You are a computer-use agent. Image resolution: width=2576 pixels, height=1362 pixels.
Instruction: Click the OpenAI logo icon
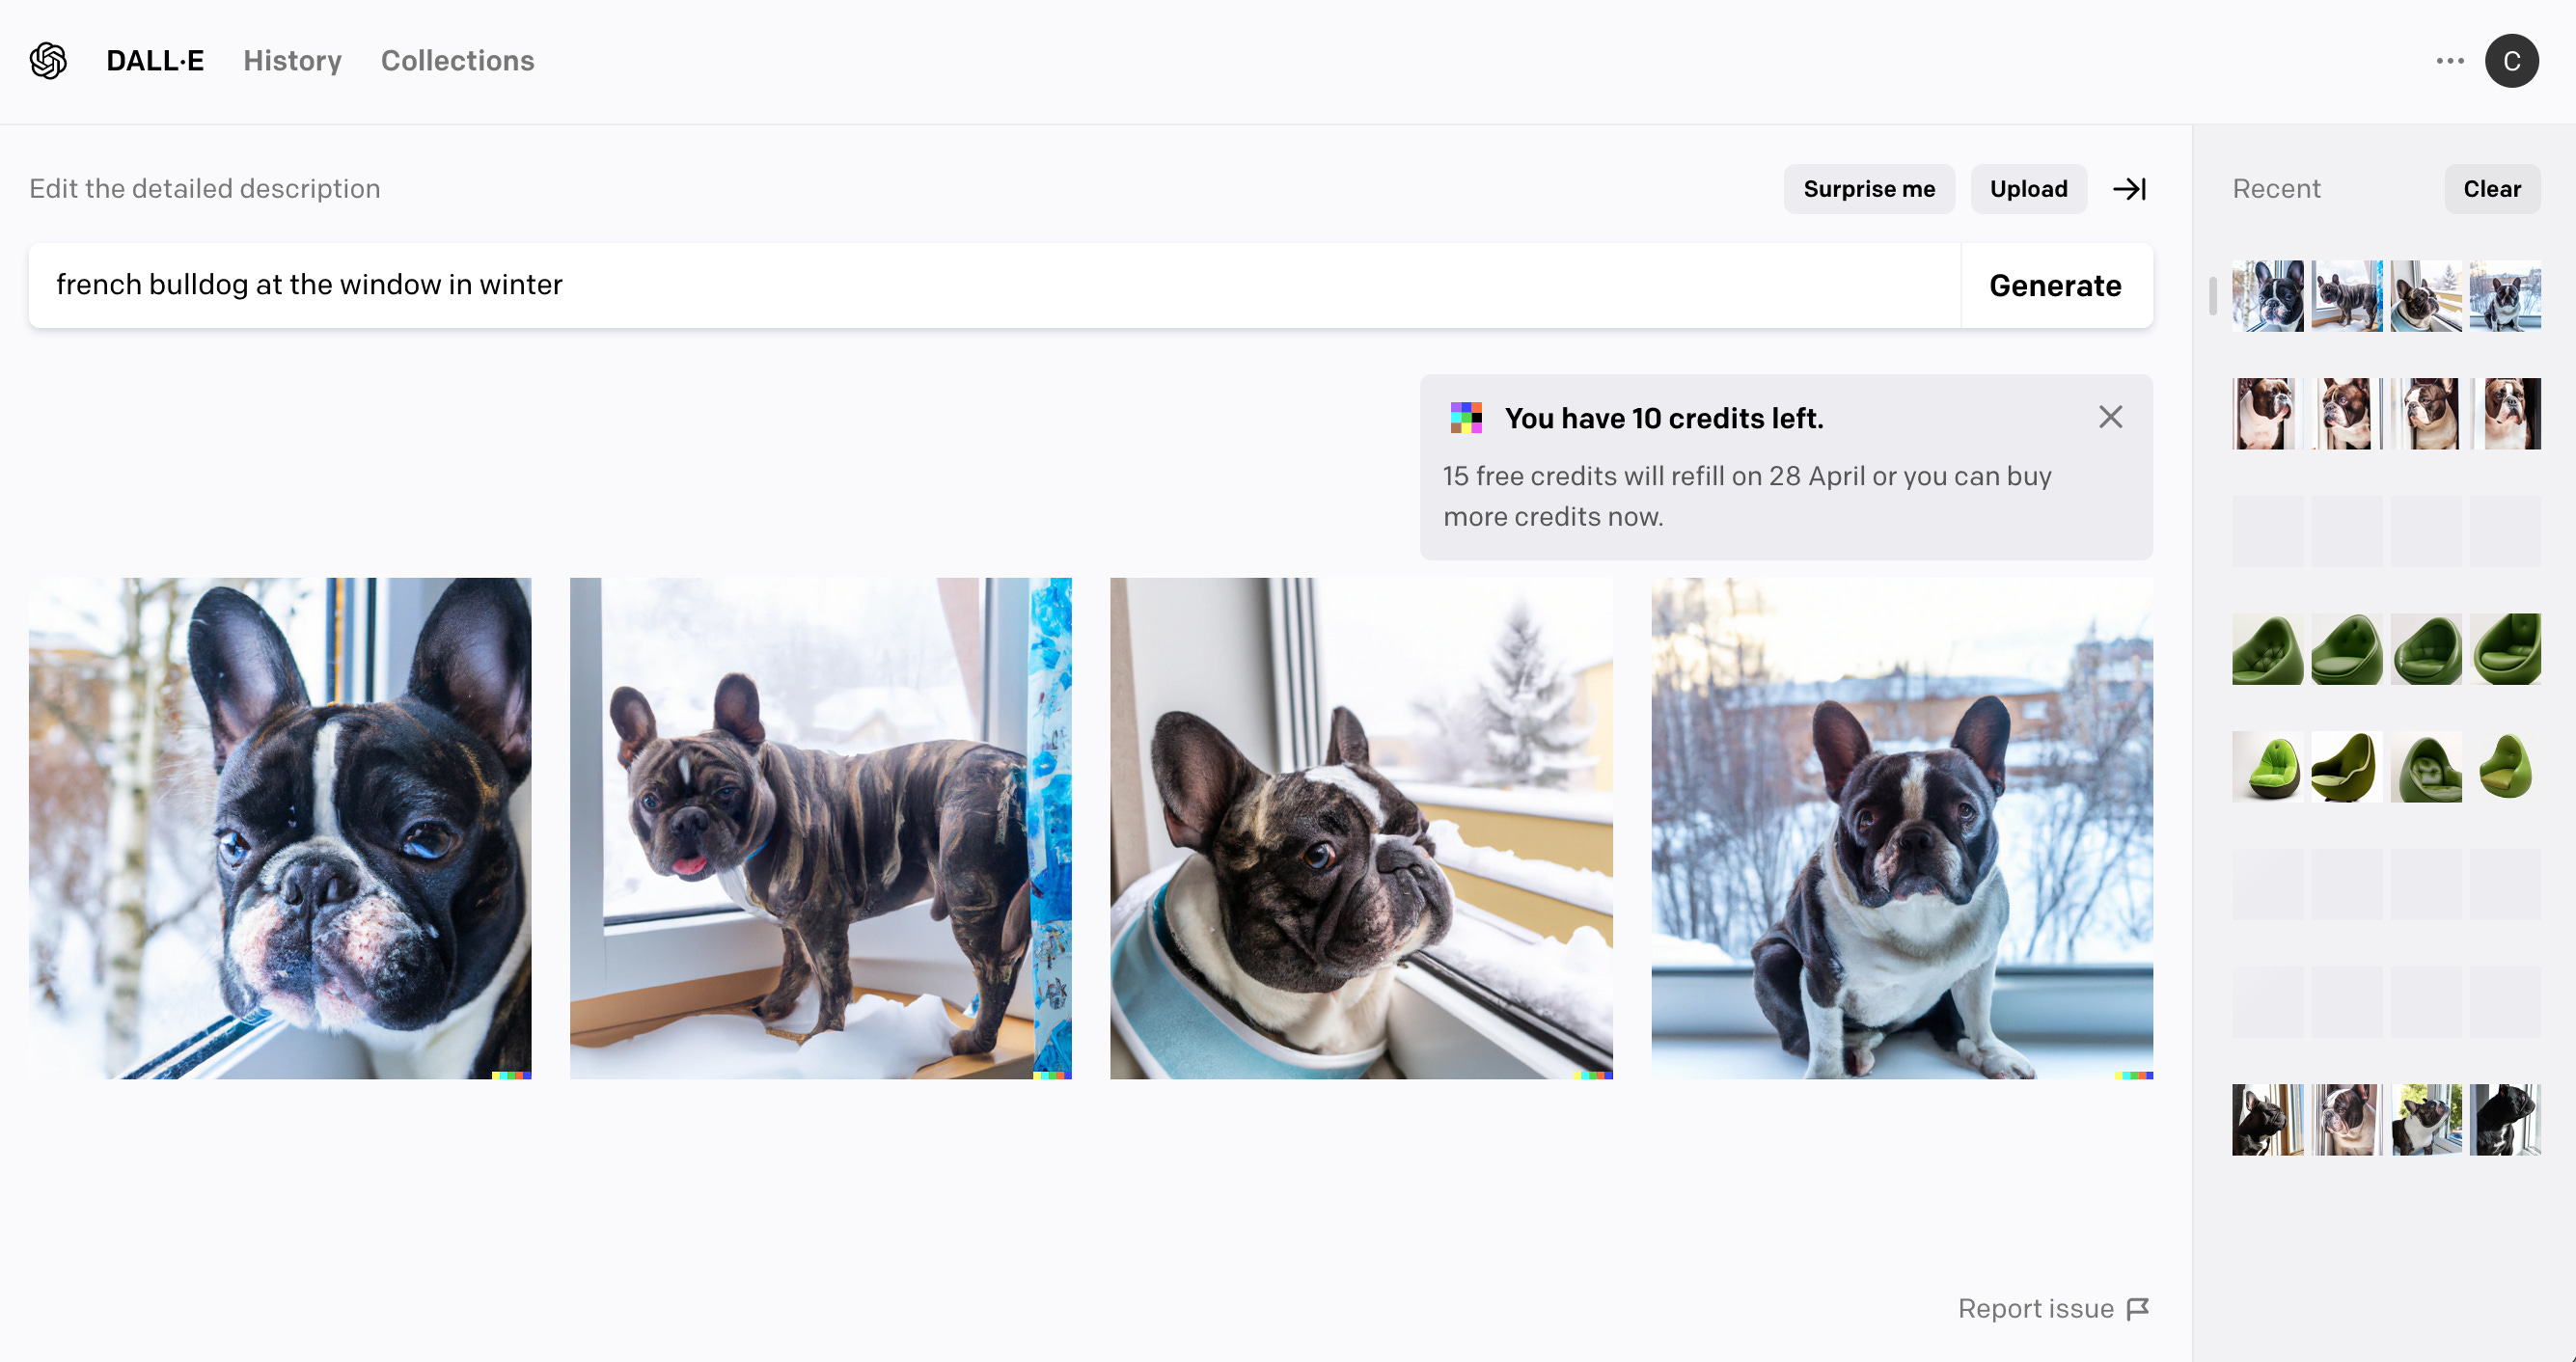pos(48,61)
